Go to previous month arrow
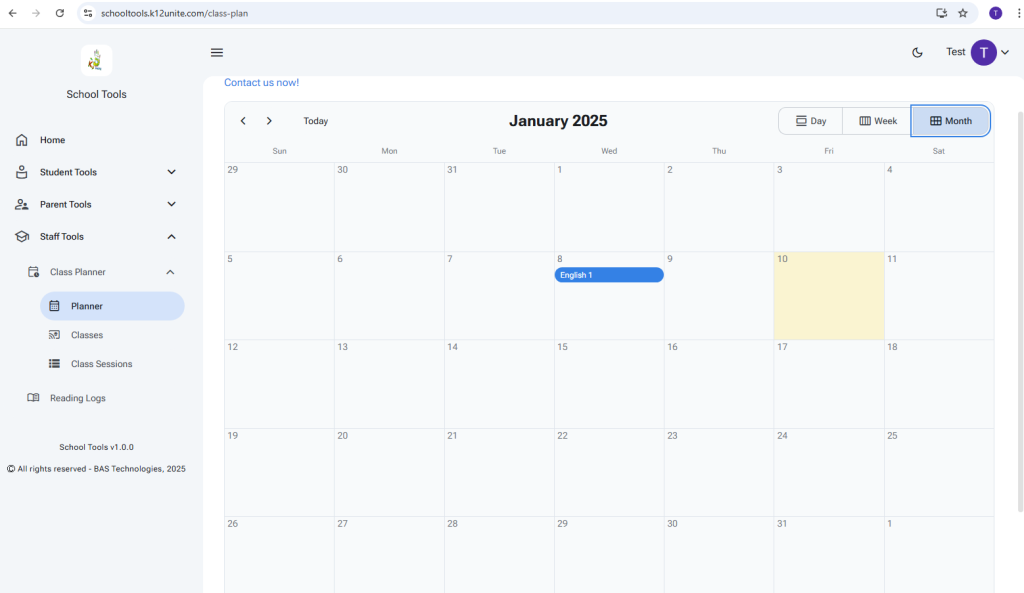Image resolution: width=1024 pixels, height=593 pixels. [x=243, y=121]
